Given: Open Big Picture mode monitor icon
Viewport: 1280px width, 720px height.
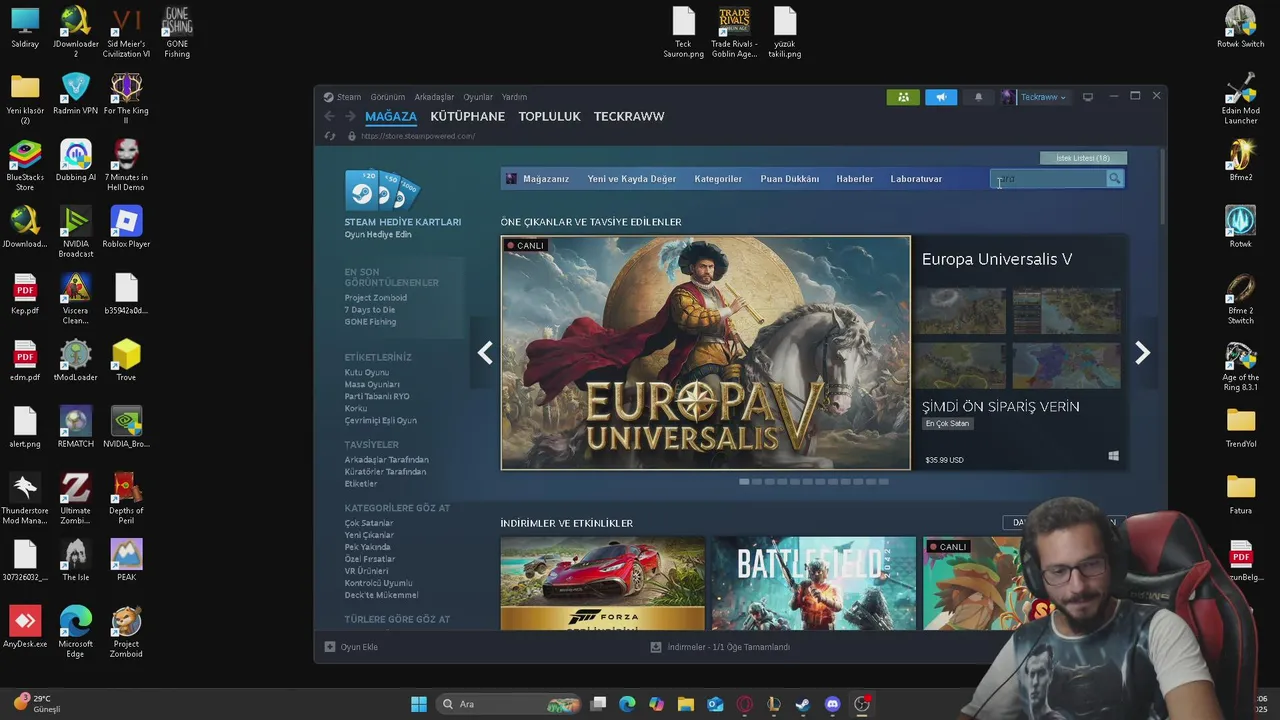Looking at the screenshot, I should (x=1088, y=97).
